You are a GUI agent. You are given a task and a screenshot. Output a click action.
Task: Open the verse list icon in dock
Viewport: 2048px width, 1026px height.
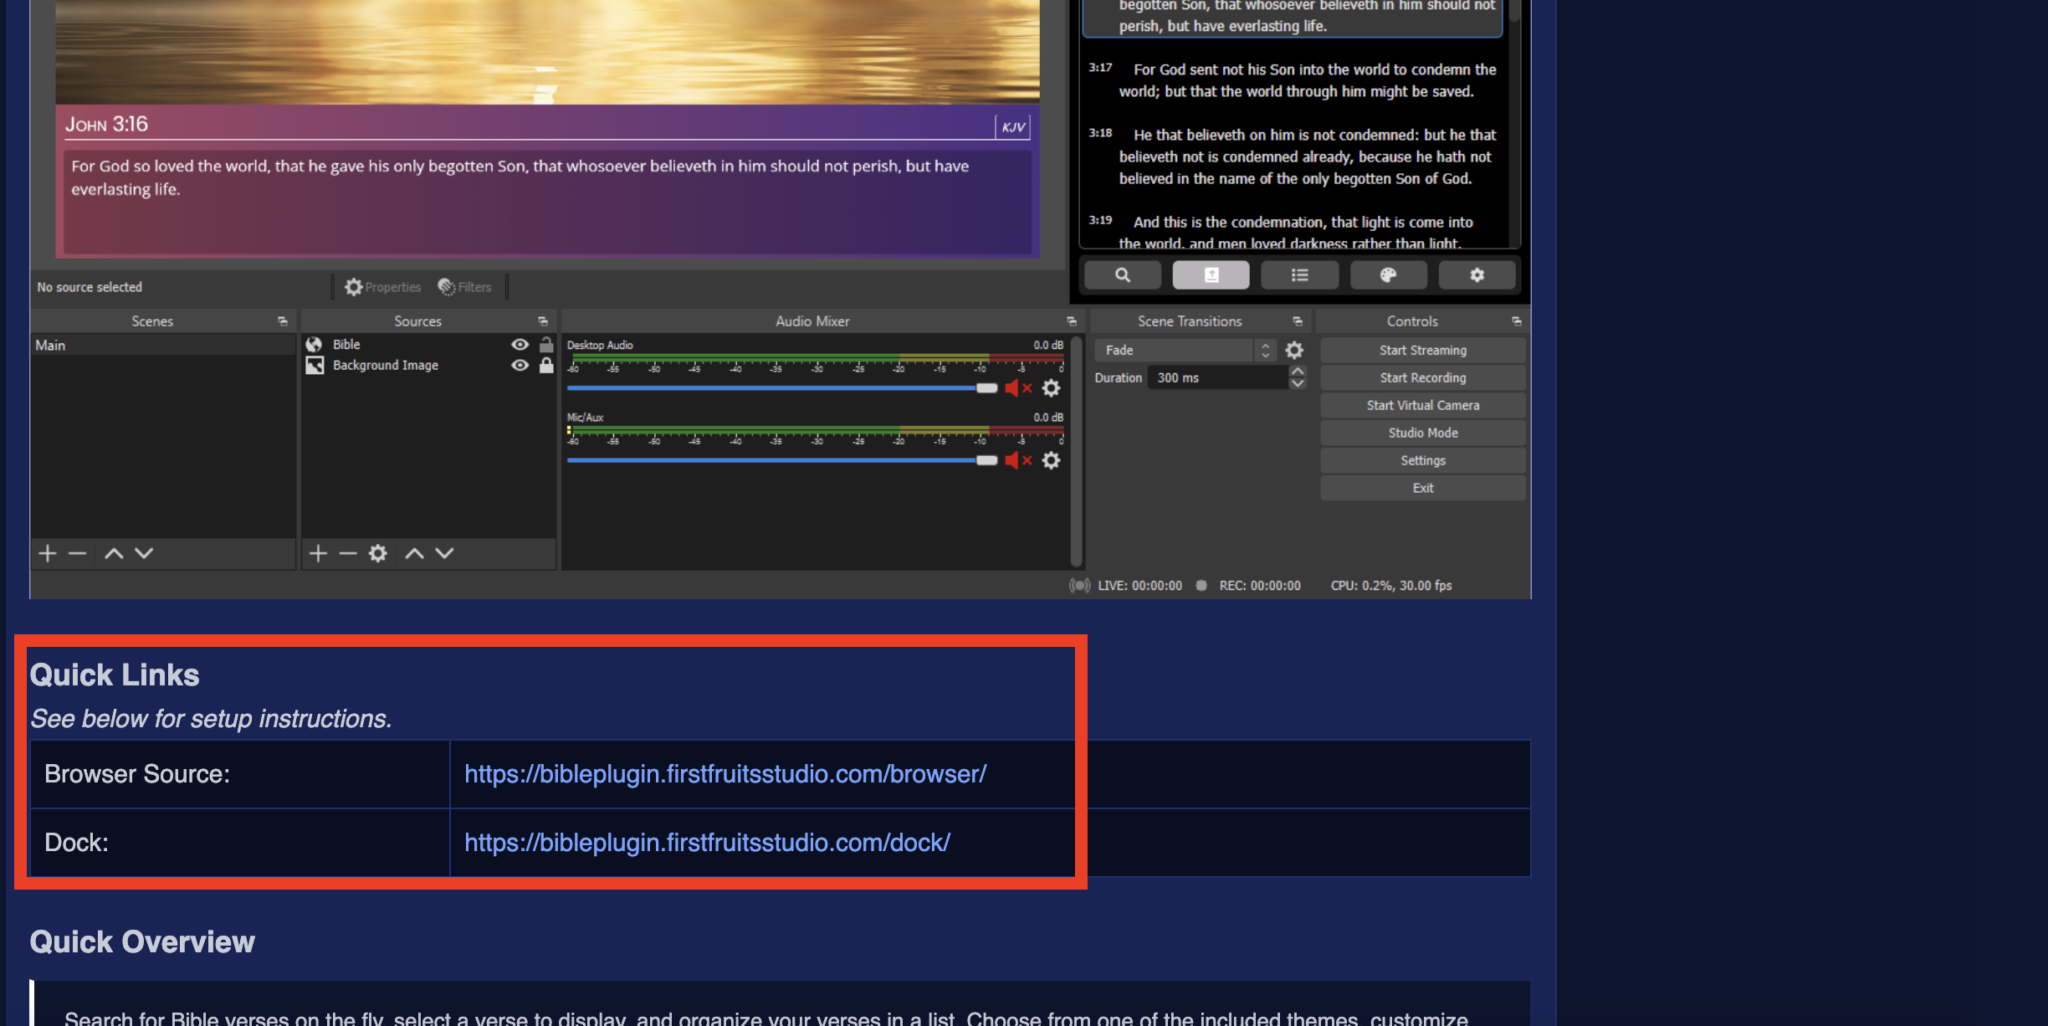1299,275
